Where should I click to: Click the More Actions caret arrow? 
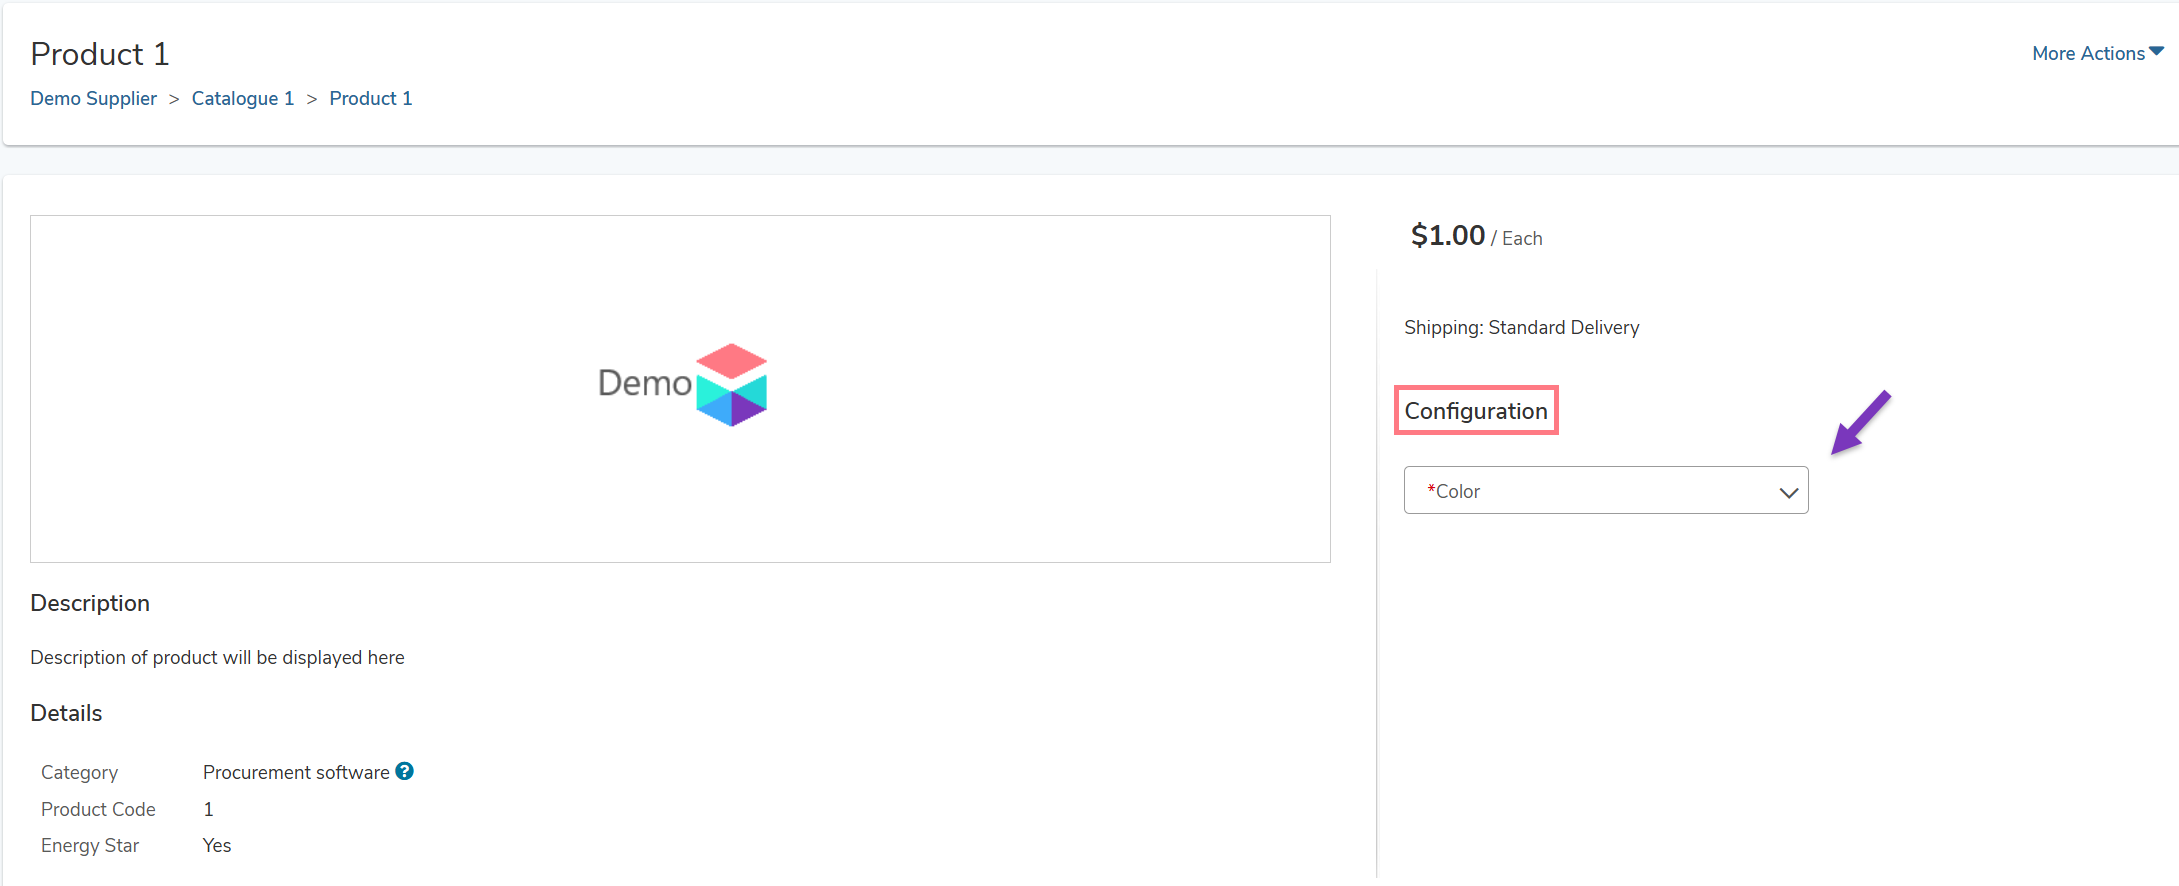click(2157, 51)
